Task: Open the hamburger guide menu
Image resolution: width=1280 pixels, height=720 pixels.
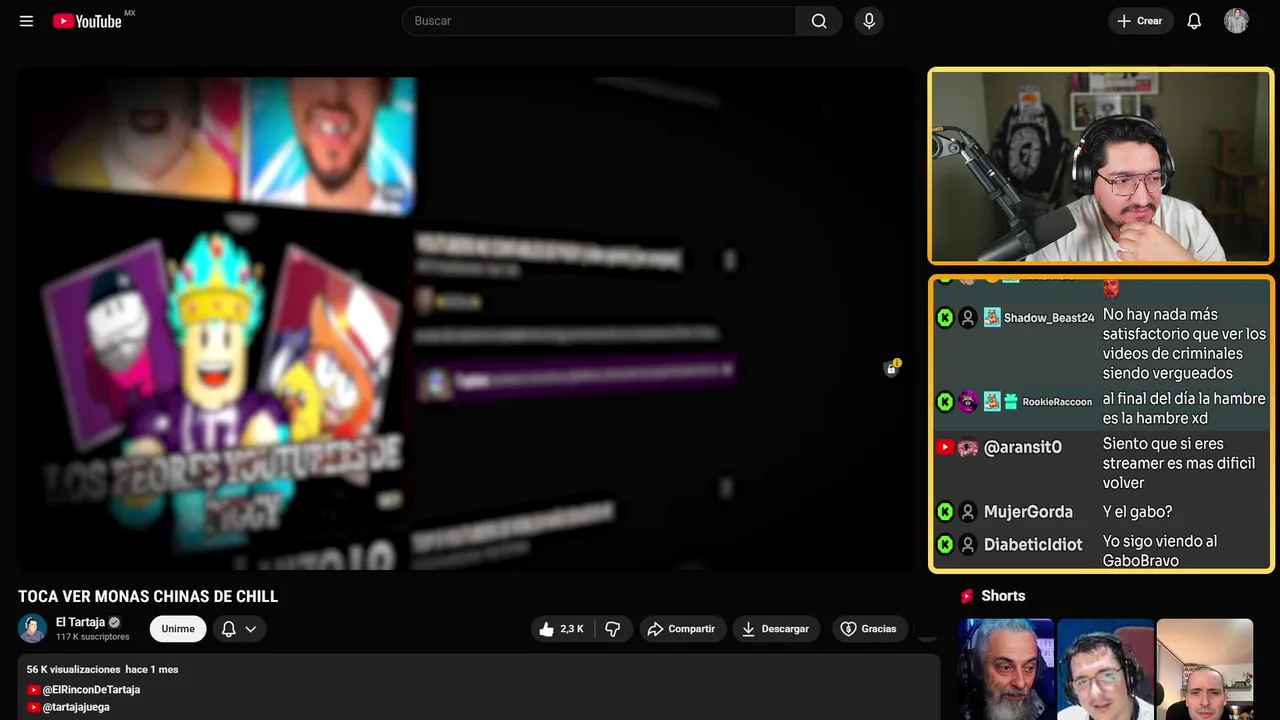Action: tap(26, 21)
